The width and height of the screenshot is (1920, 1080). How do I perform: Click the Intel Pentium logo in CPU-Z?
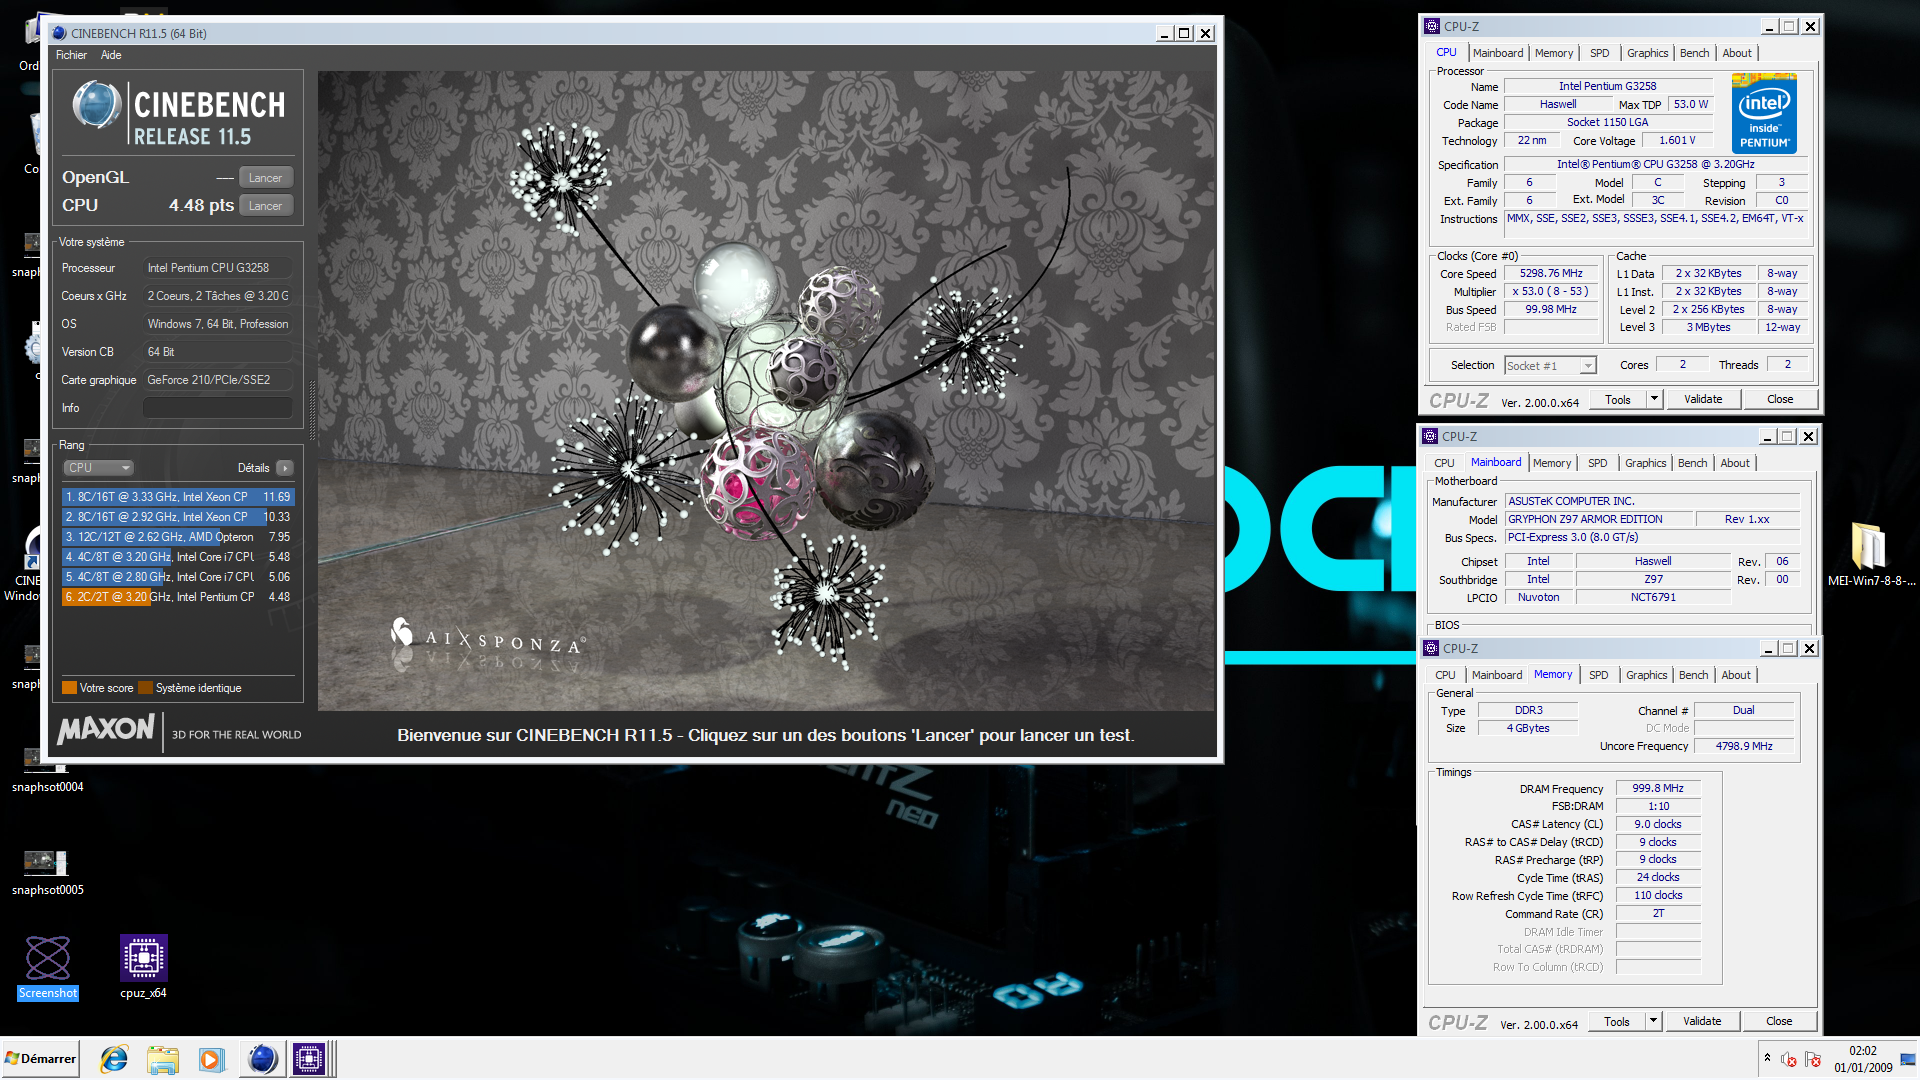pos(1764,114)
